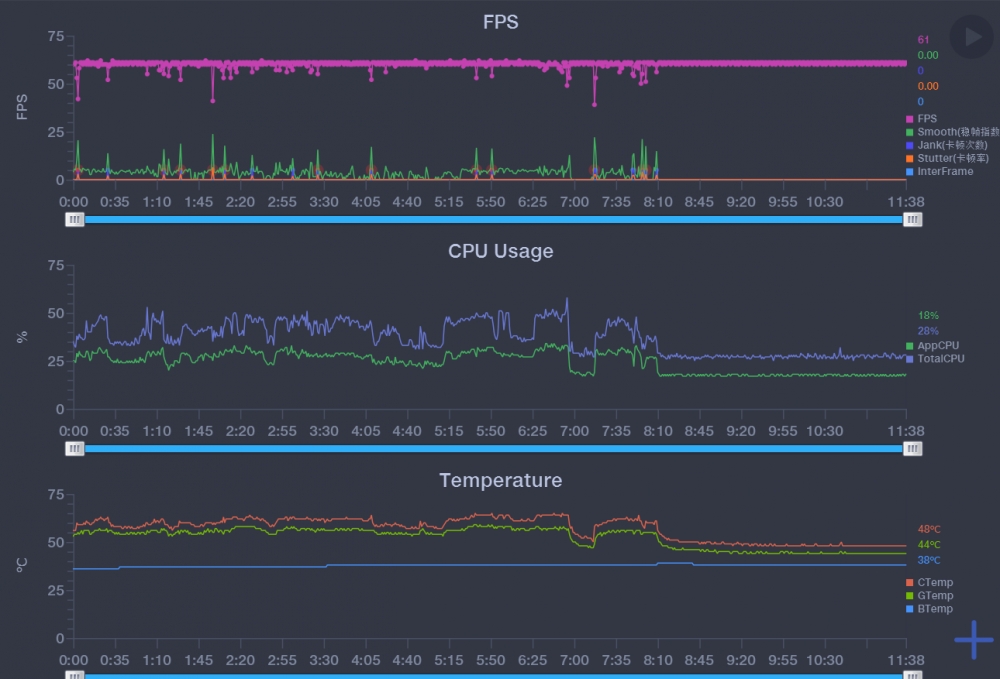
Task: Toggle the FPS legend series
Action: coord(922,119)
